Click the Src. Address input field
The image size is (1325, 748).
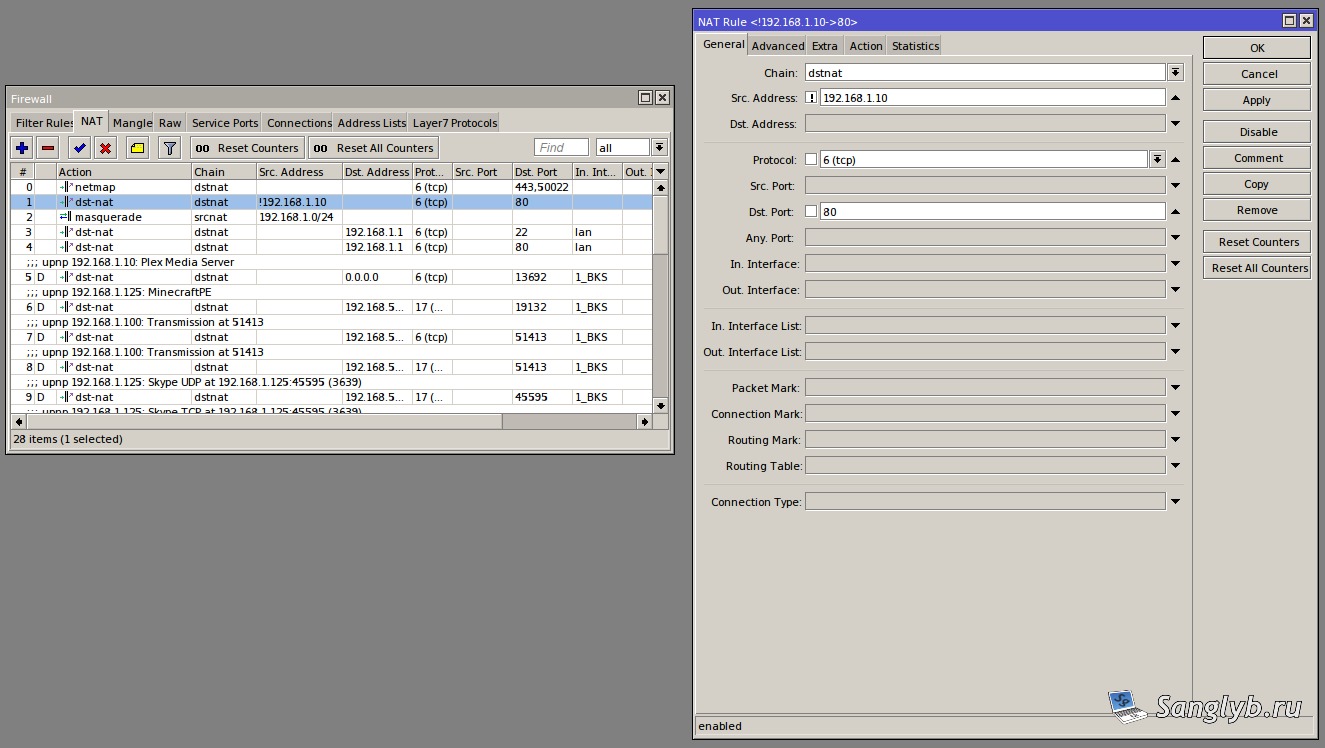pos(992,98)
